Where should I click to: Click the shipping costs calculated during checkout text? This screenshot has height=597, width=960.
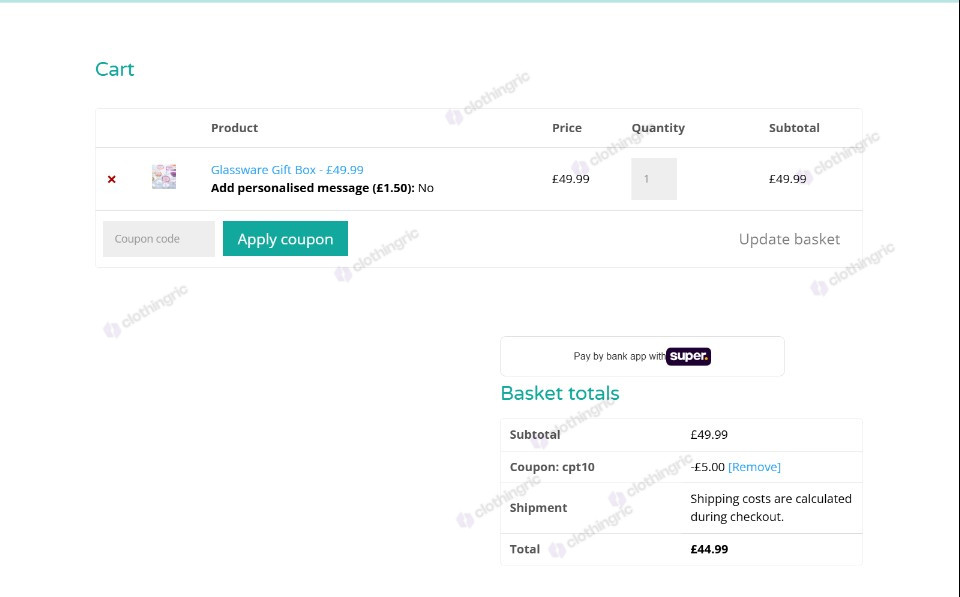(x=771, y=508)
